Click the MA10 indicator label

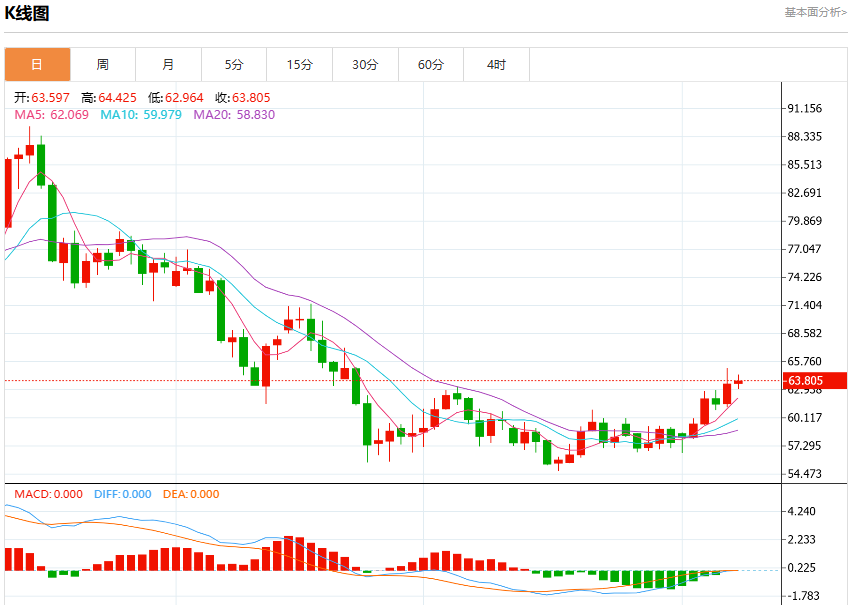(x=141, y=115)
